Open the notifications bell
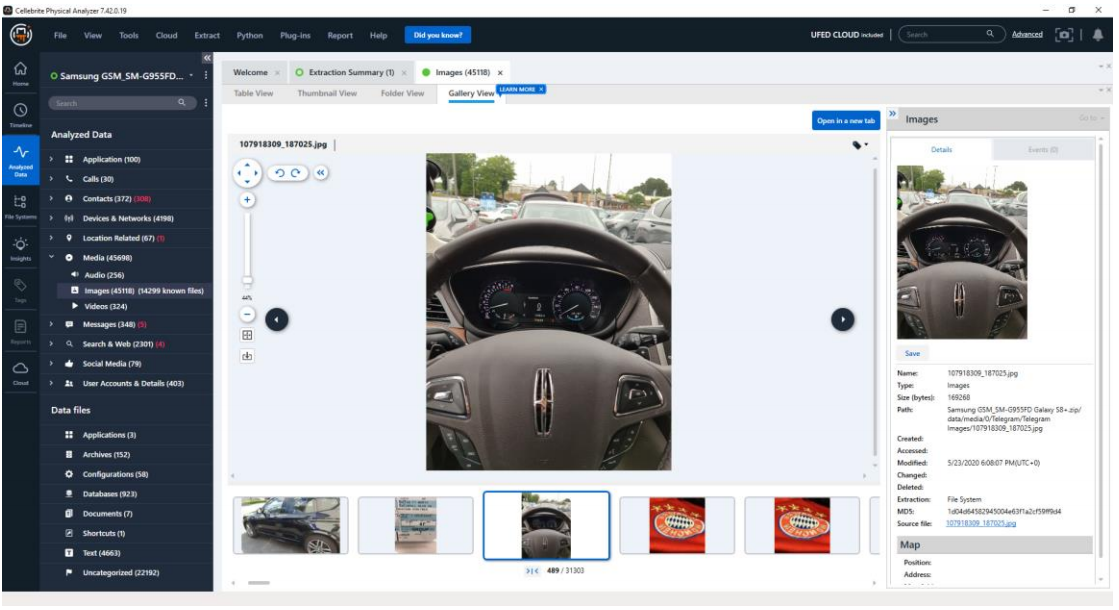This screenshot has width=1119, height=610. 1098,34
